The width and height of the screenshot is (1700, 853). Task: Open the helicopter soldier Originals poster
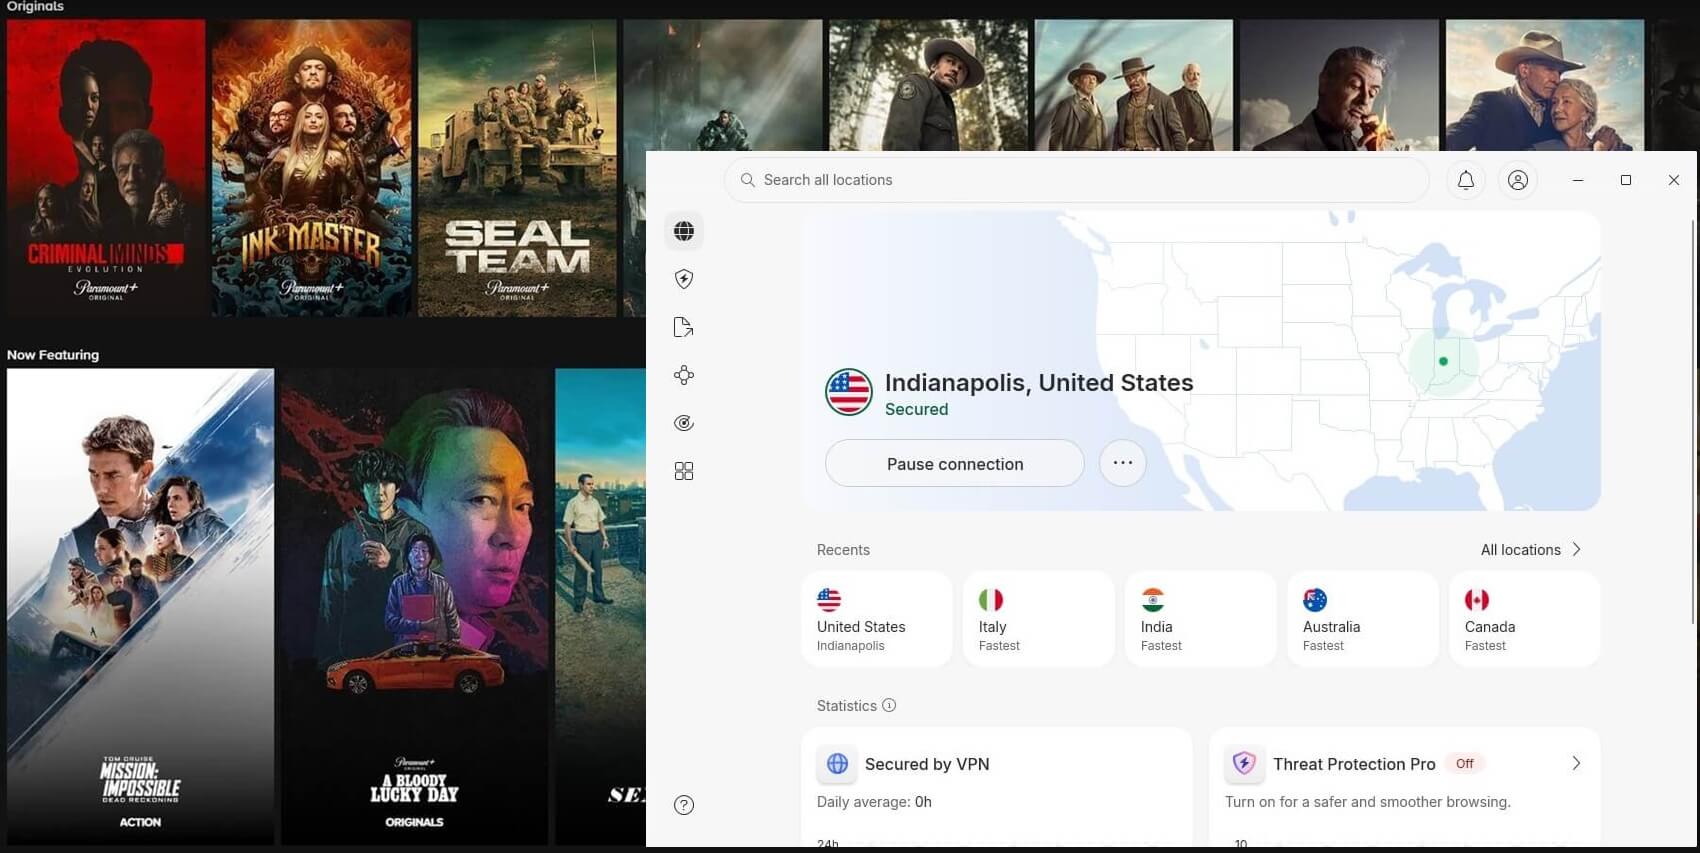(723, 85)
